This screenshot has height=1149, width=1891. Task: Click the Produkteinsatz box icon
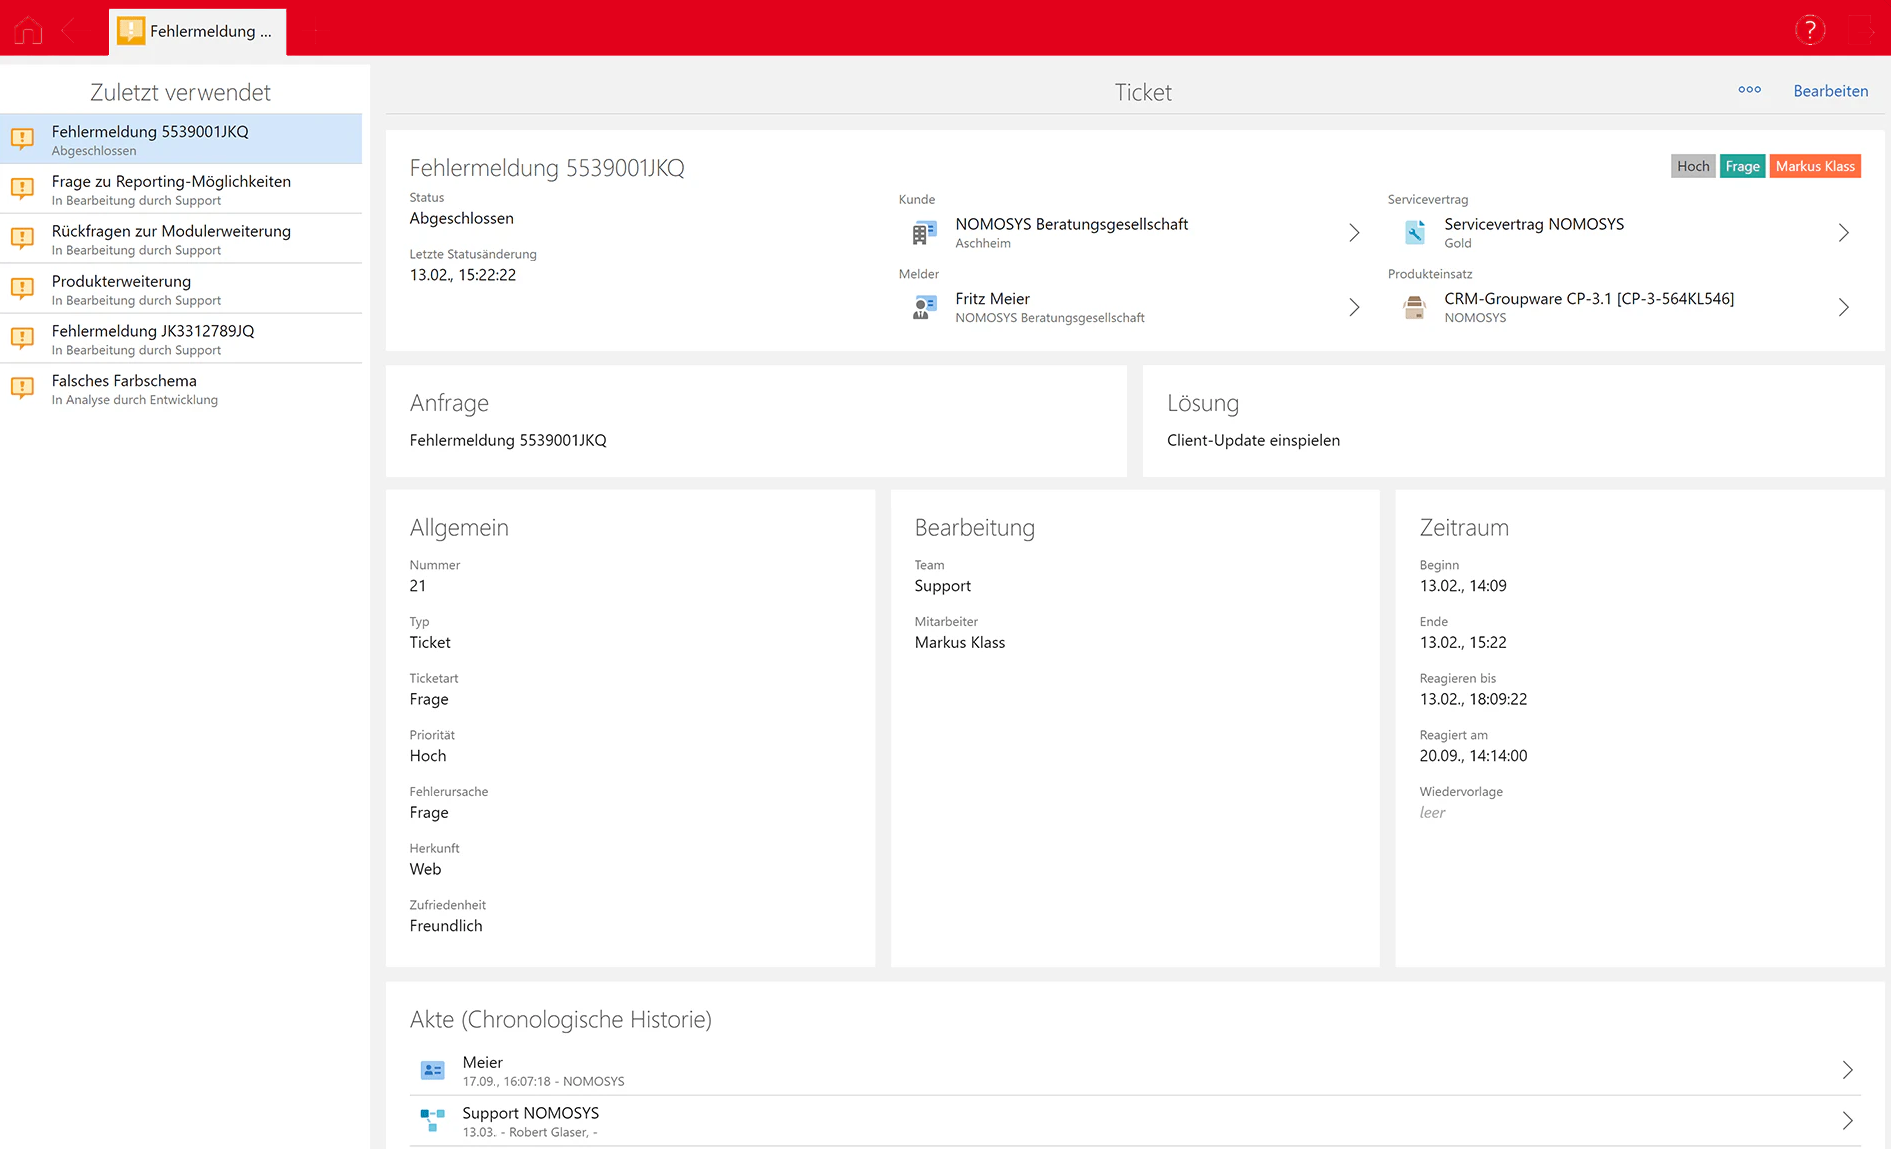click(1414, 307)
